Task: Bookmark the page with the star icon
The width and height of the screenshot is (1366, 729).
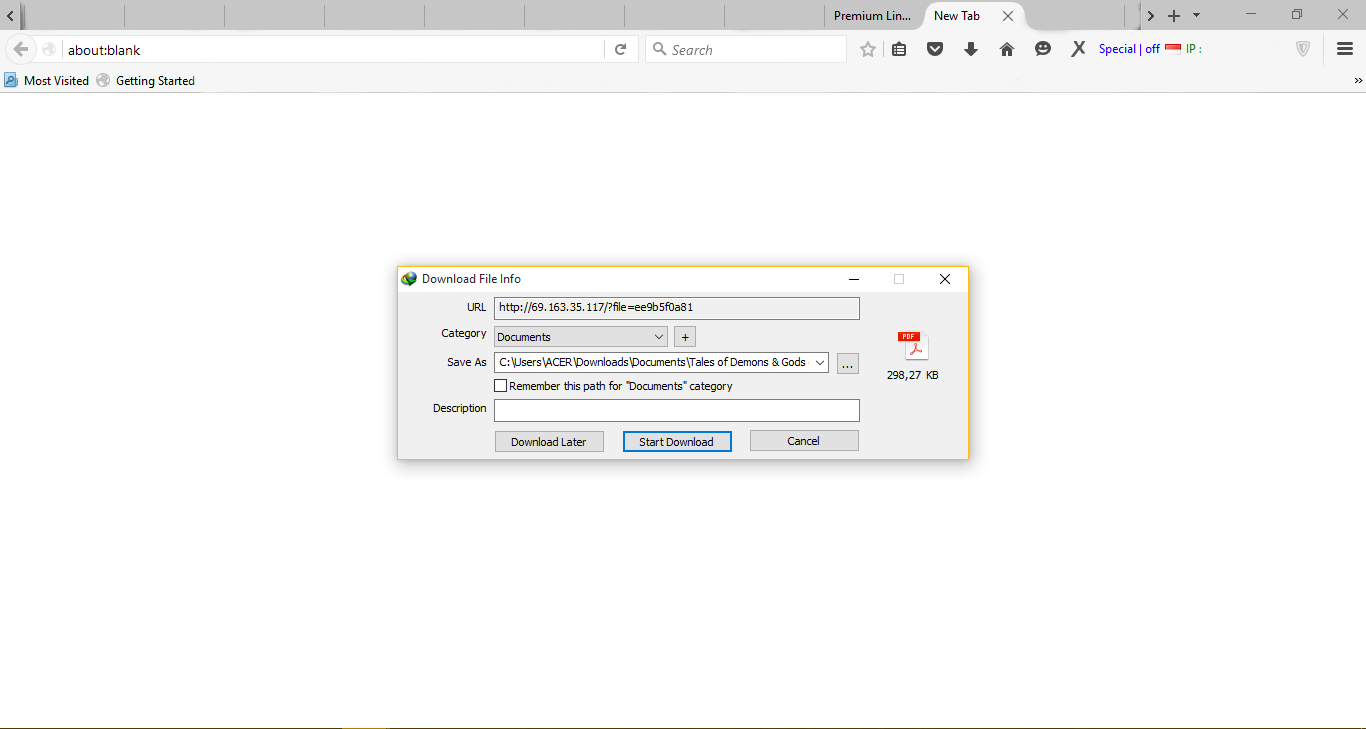Action: (867, 48)
